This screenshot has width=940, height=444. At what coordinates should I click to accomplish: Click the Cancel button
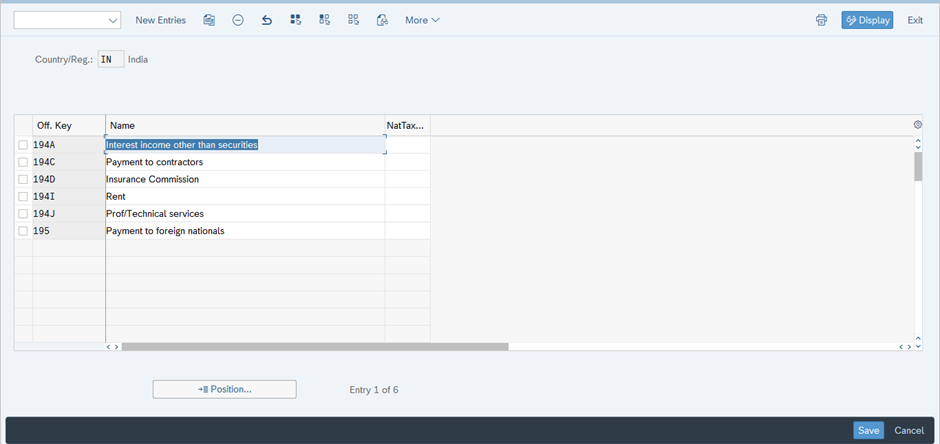point(909,430)
